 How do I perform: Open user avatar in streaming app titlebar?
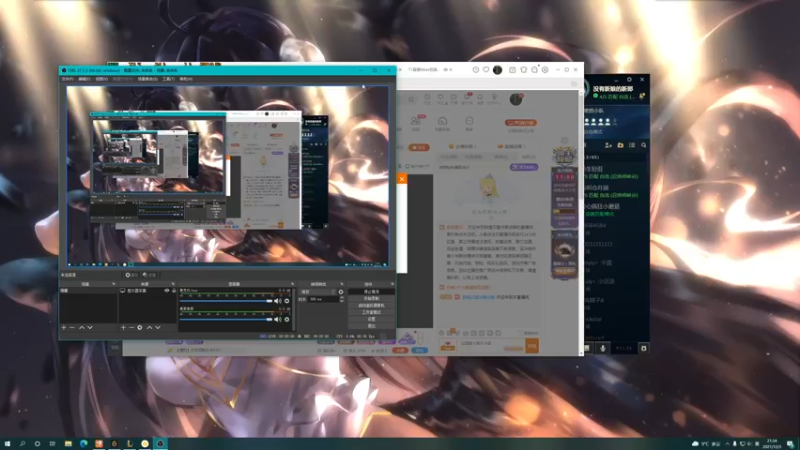(x=497, y=70)
